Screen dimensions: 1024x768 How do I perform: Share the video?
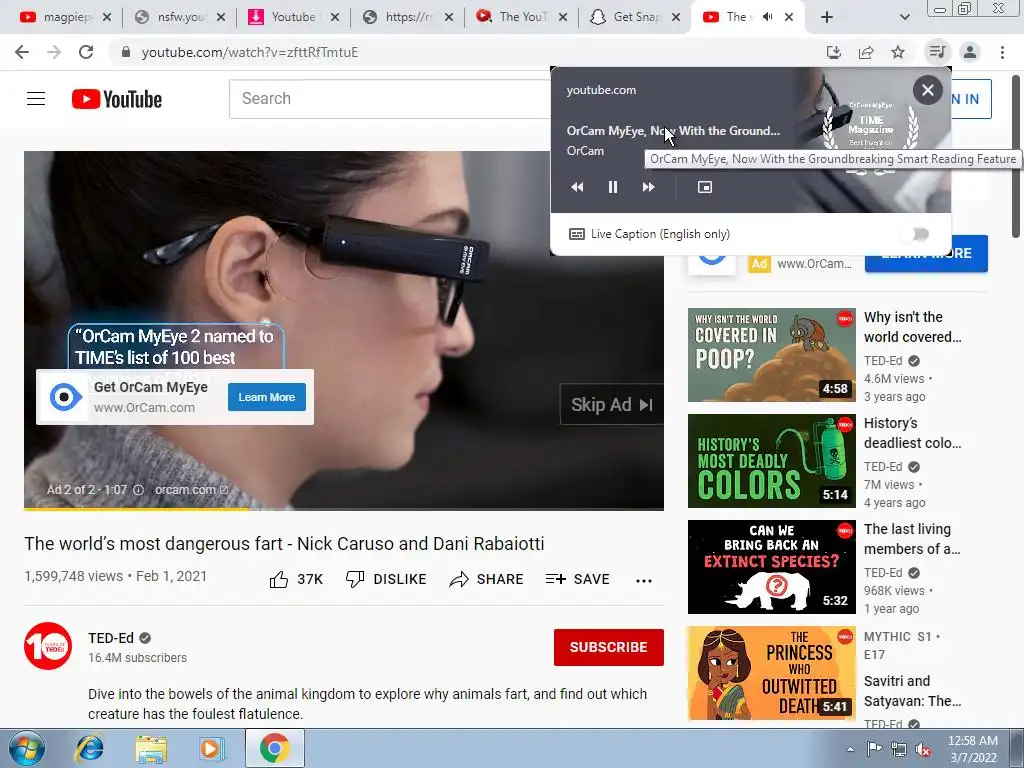[x=487, y=579]
